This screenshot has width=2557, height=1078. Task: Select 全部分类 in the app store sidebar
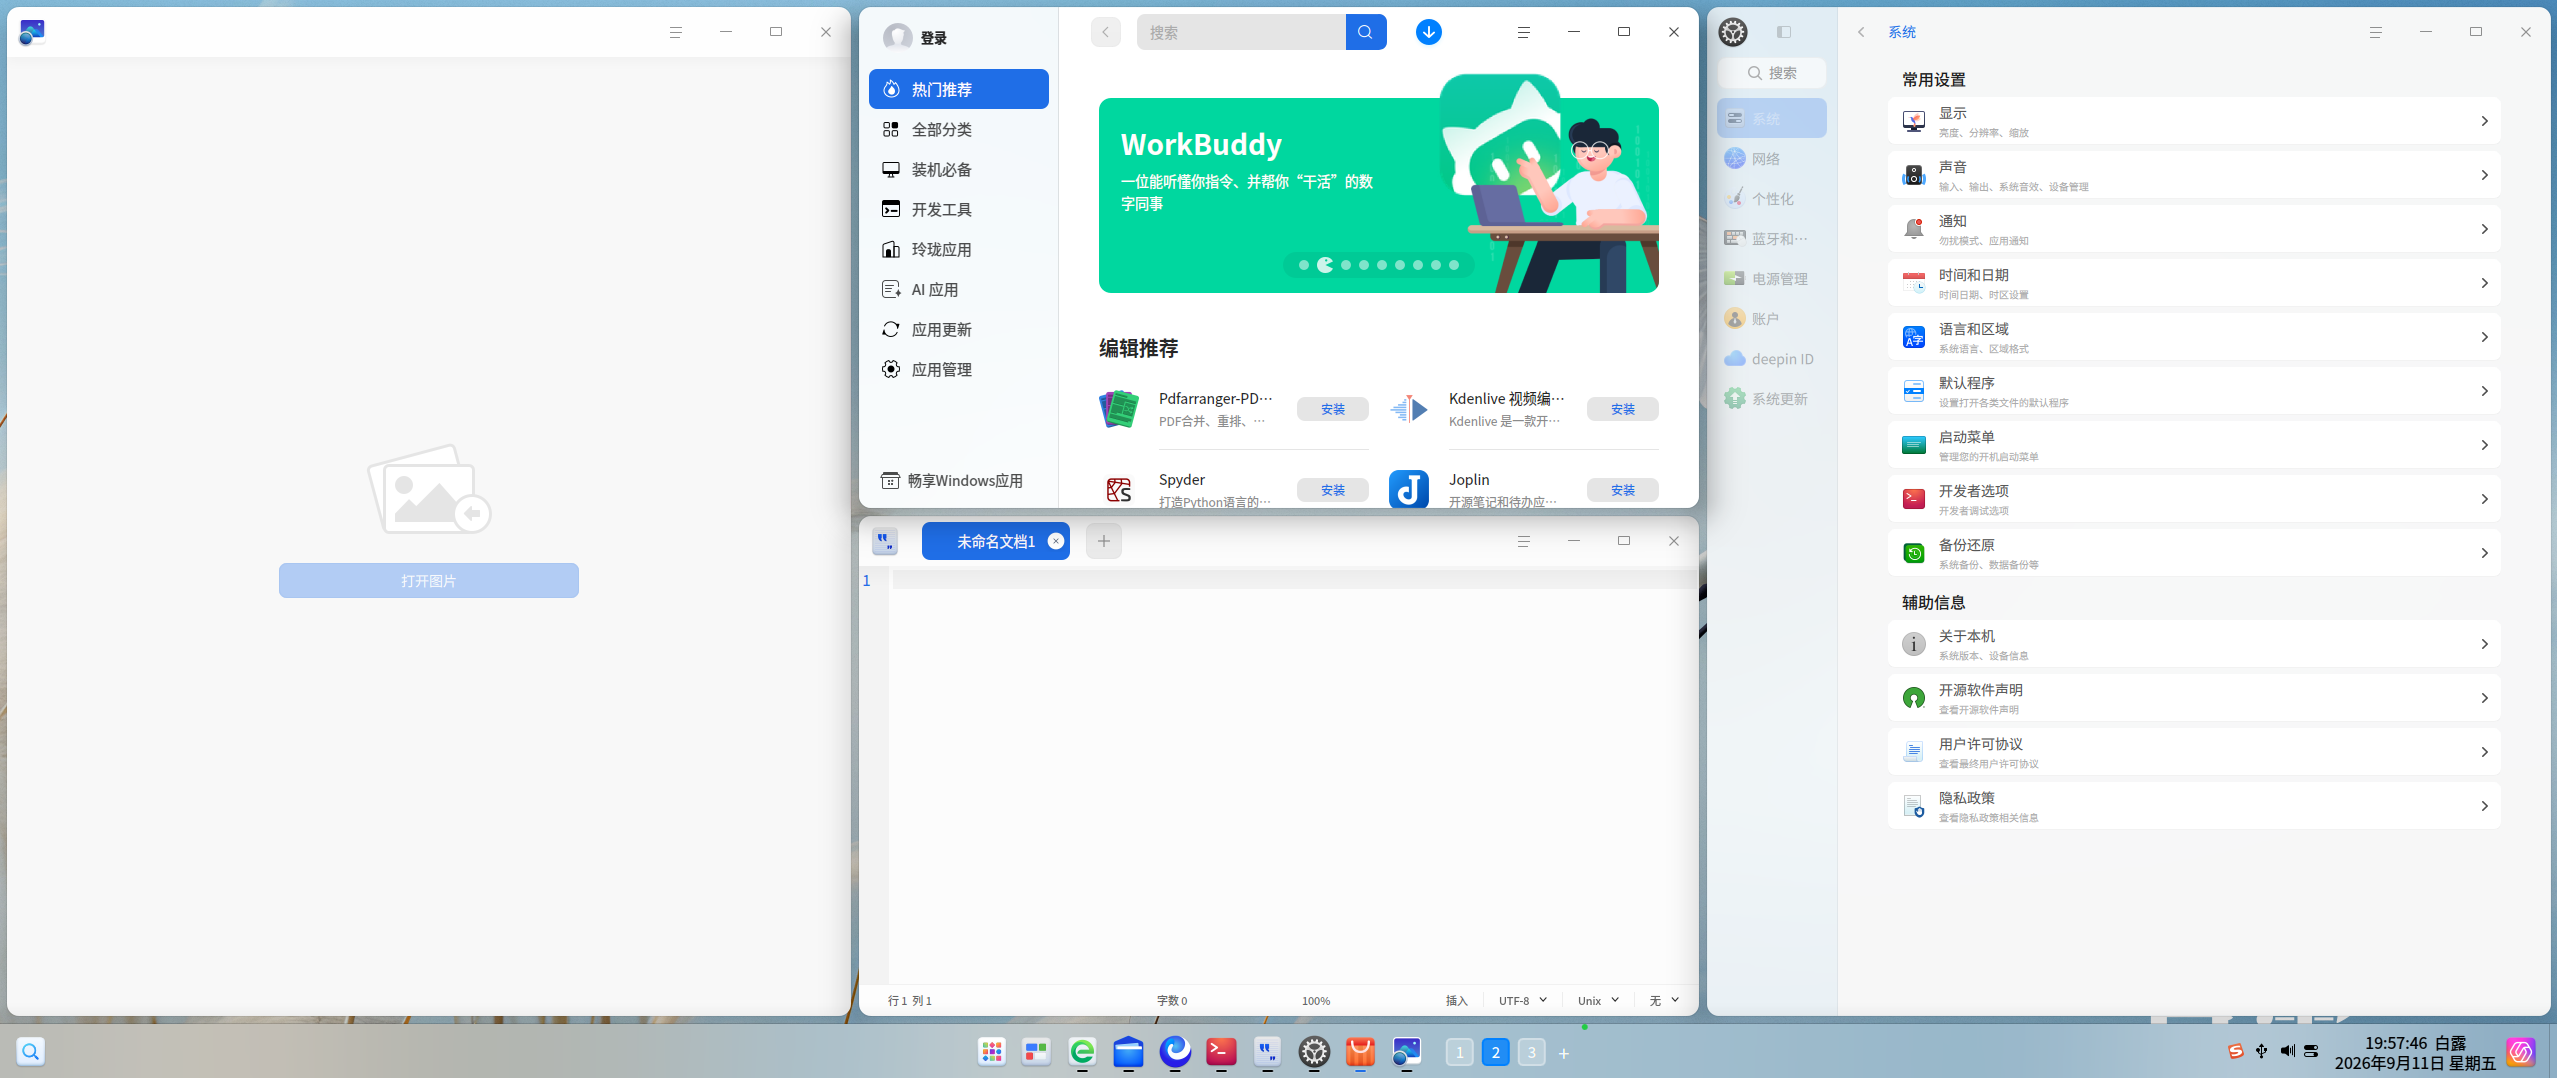pyautogui.click(x=958, y=129)
